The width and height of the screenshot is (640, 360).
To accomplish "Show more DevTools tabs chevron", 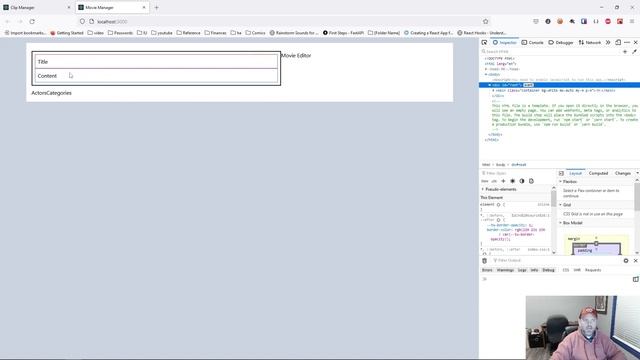I will point(608,42).
